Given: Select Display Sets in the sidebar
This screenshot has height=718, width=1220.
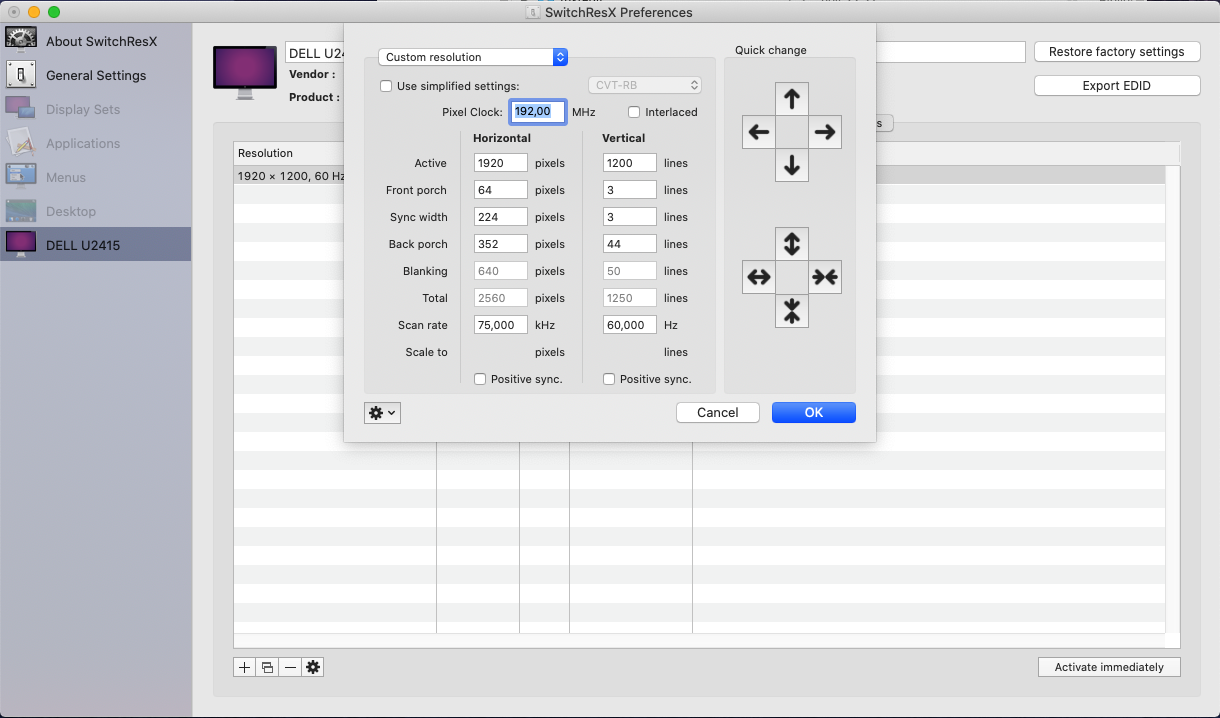Looking at the screenshot, I should coord(83,109).
